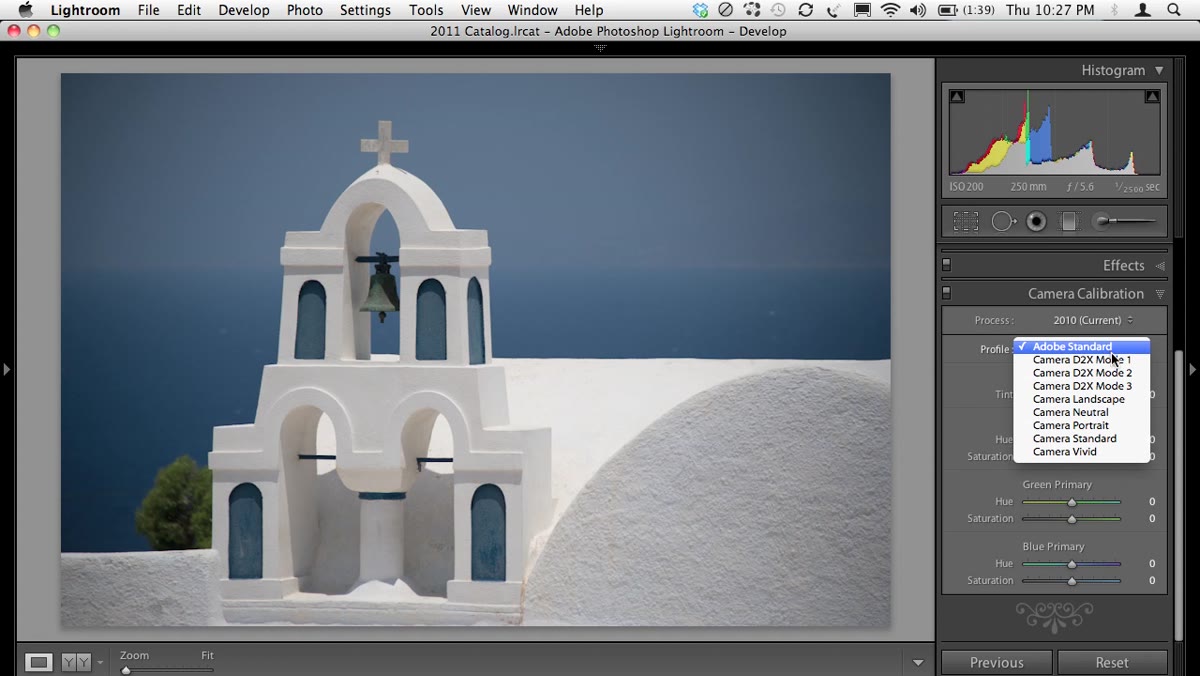Collapse the Camera Calibration panel
This screenshot has height=676, width=1200.
[x=1160, y=294]
